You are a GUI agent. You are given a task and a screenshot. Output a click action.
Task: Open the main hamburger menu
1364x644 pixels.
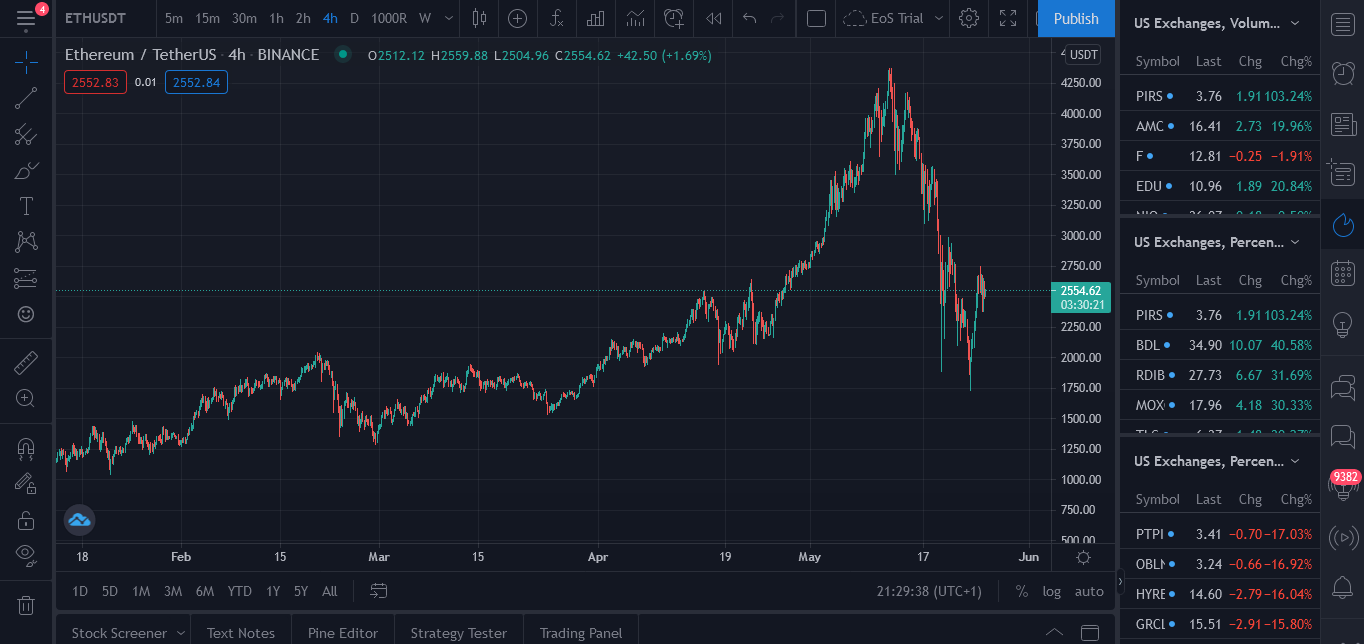[x=26, y=18]
